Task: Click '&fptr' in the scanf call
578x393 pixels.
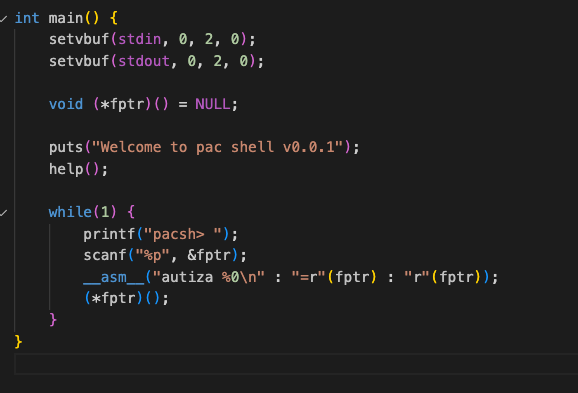Action: tap(209, 255)
